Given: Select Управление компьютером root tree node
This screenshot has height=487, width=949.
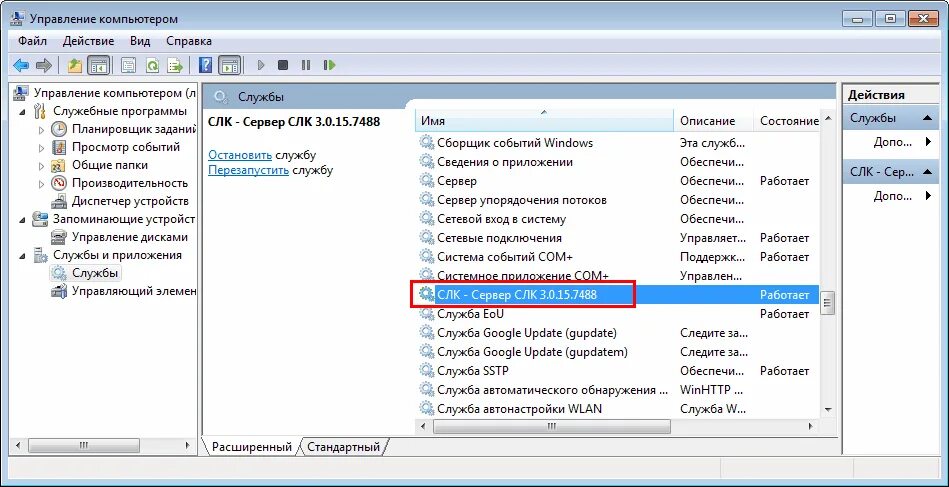Looking at the screenshot, I should [x=106, y=93].
